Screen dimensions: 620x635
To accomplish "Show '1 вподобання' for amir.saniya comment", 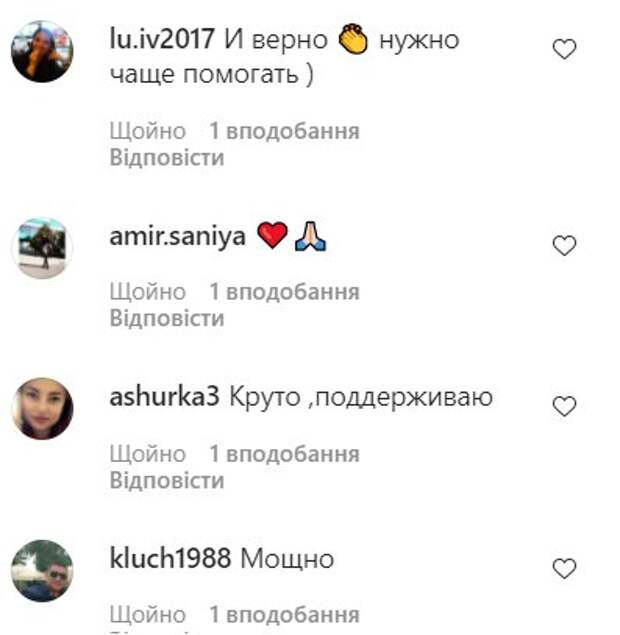I will (x=284, y=292).
